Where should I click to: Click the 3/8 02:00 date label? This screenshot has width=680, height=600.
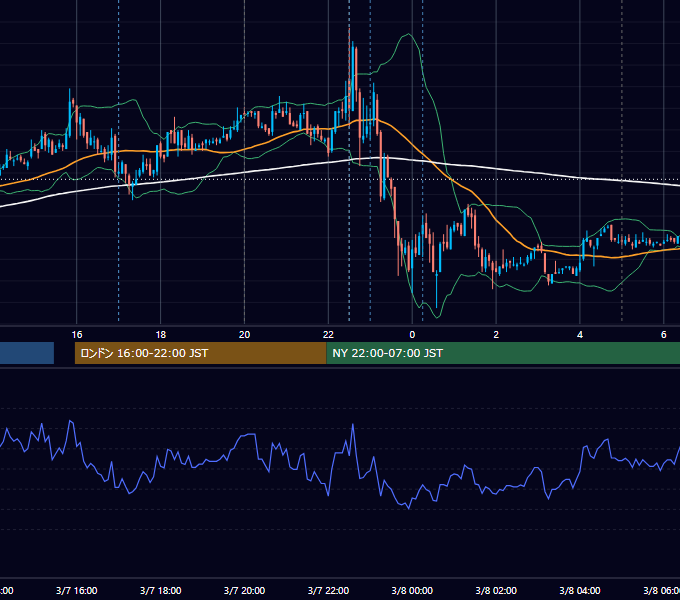point(496,590)
